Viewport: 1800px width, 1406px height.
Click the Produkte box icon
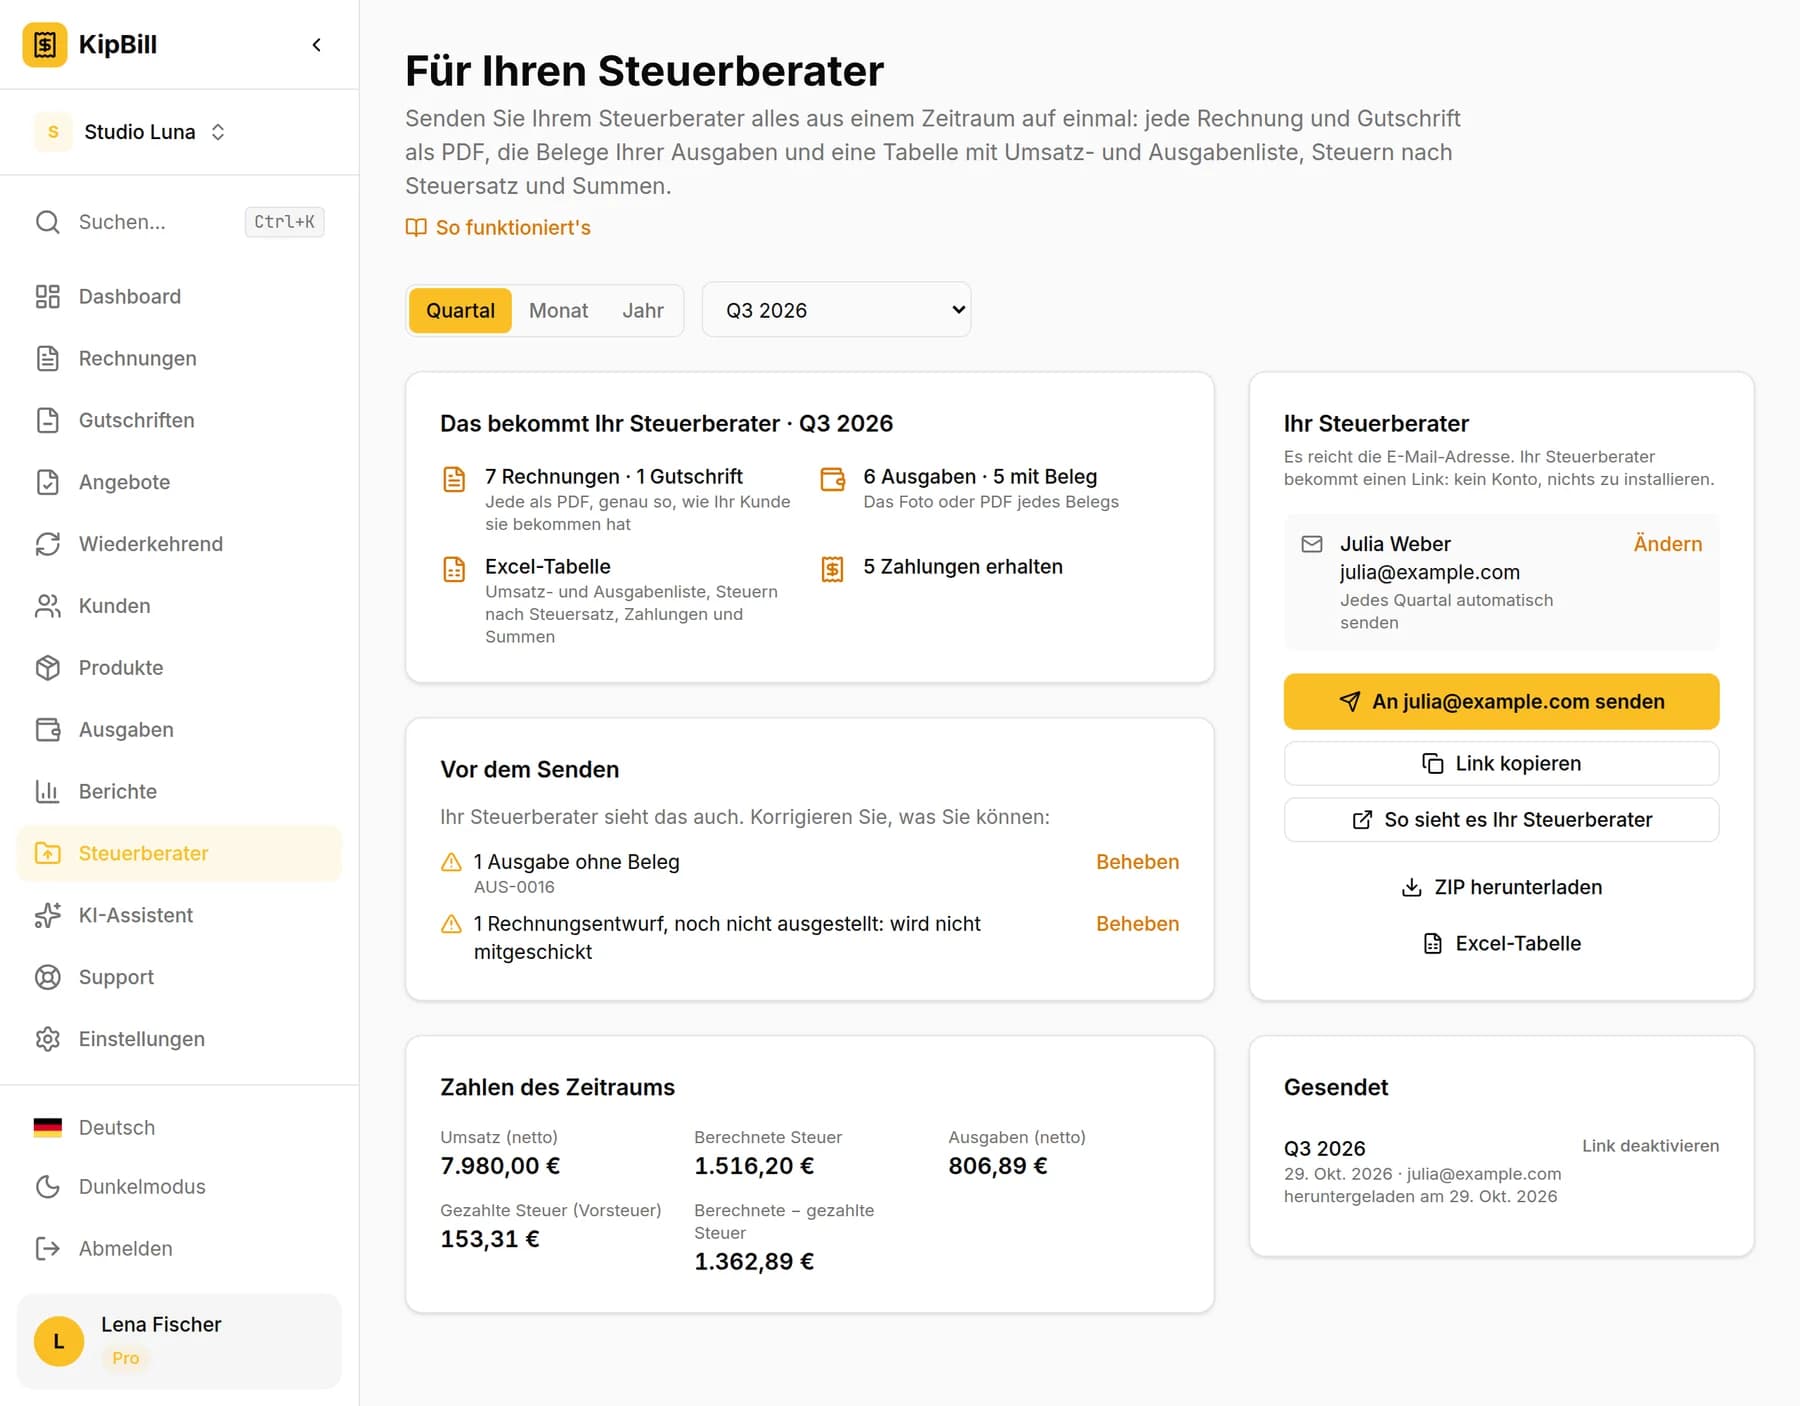tap(48, 668)
